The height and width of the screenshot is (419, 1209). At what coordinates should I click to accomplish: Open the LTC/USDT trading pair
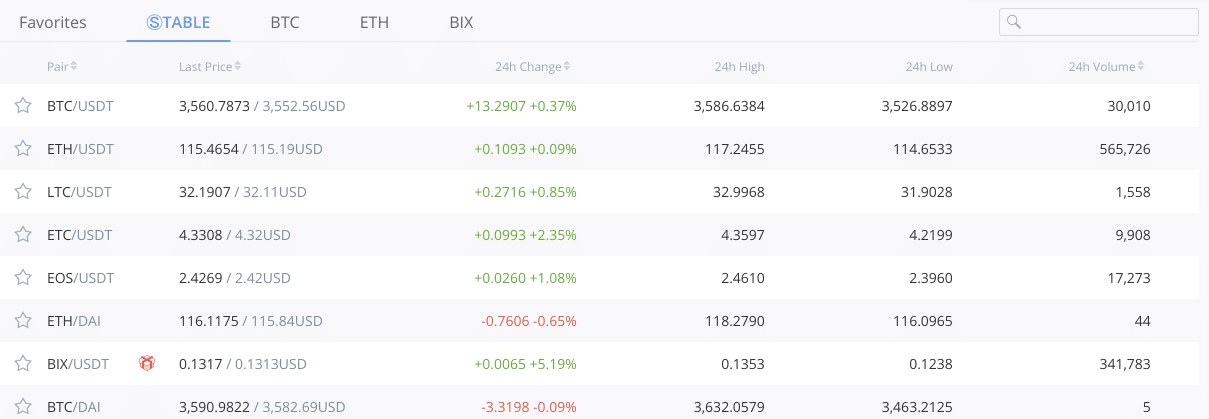79,192
